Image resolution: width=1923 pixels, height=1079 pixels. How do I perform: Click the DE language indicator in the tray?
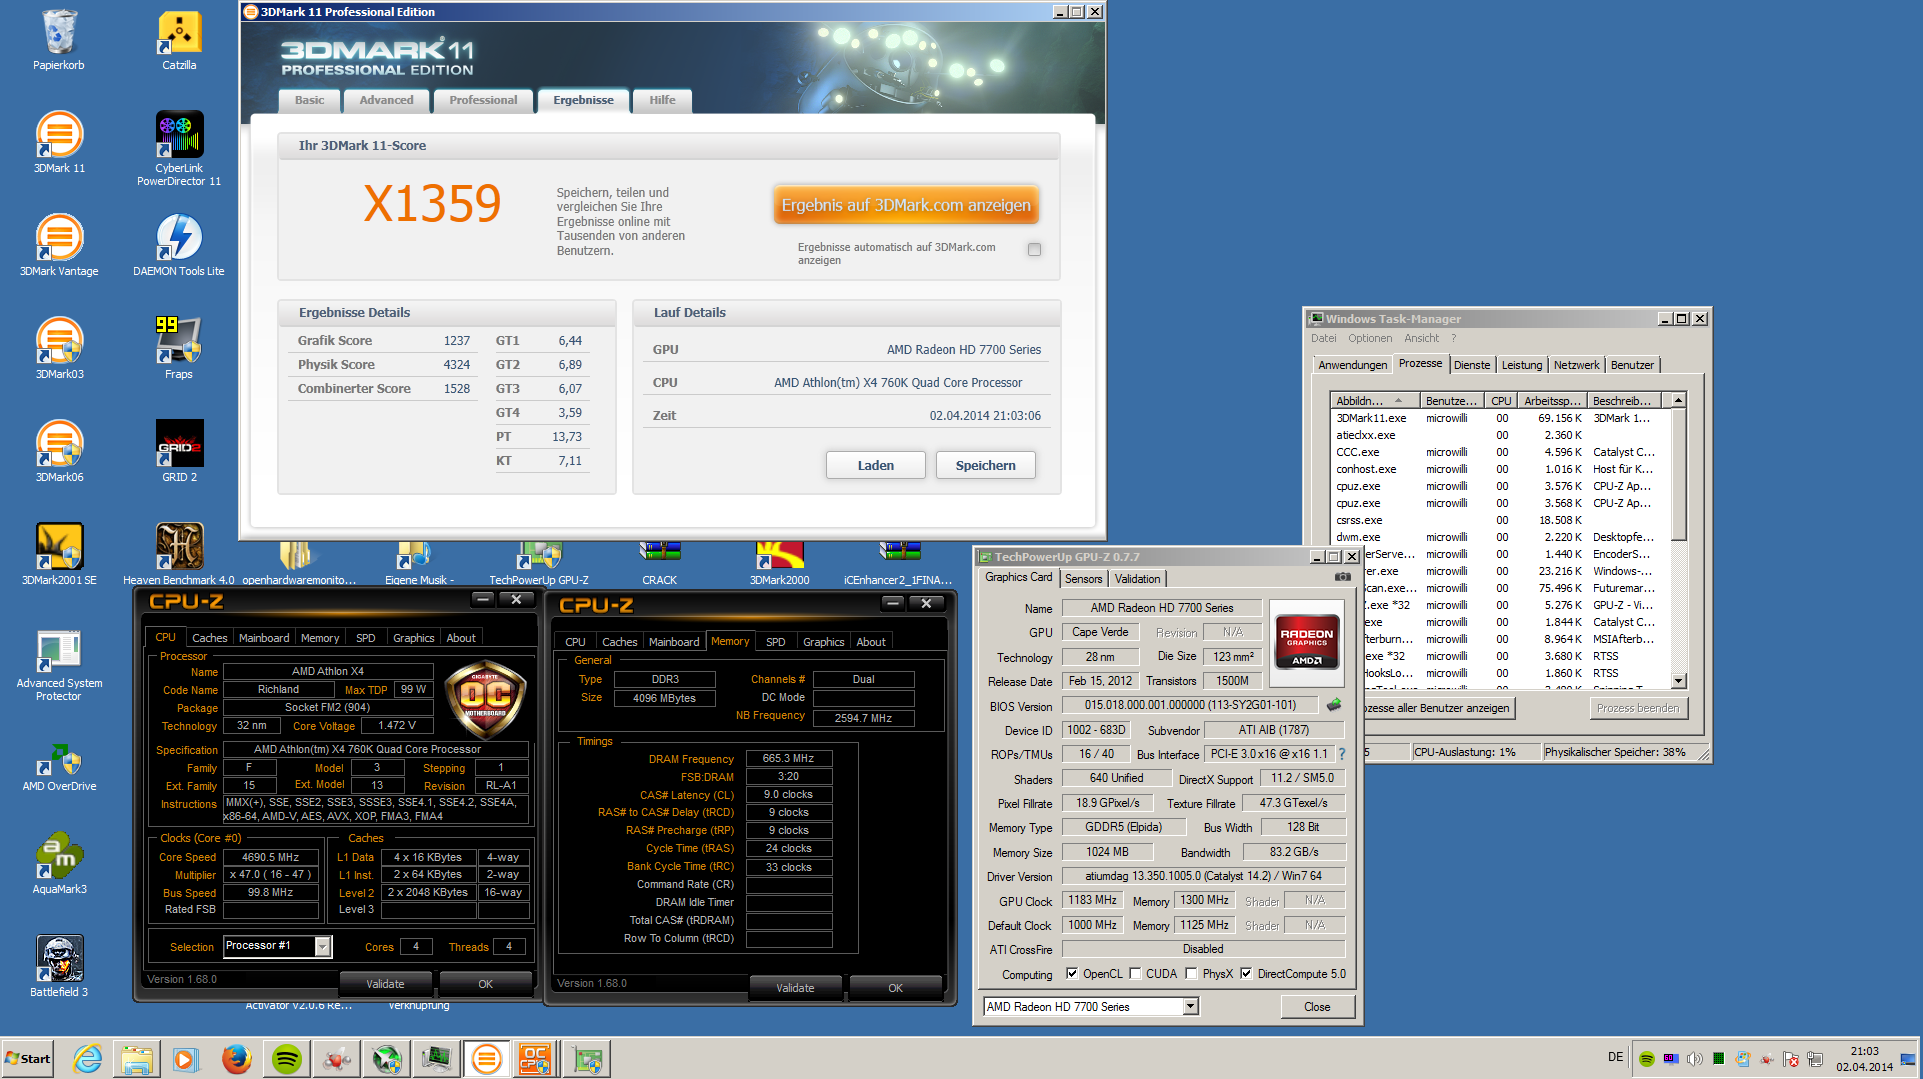[x=1615, y=1057]
